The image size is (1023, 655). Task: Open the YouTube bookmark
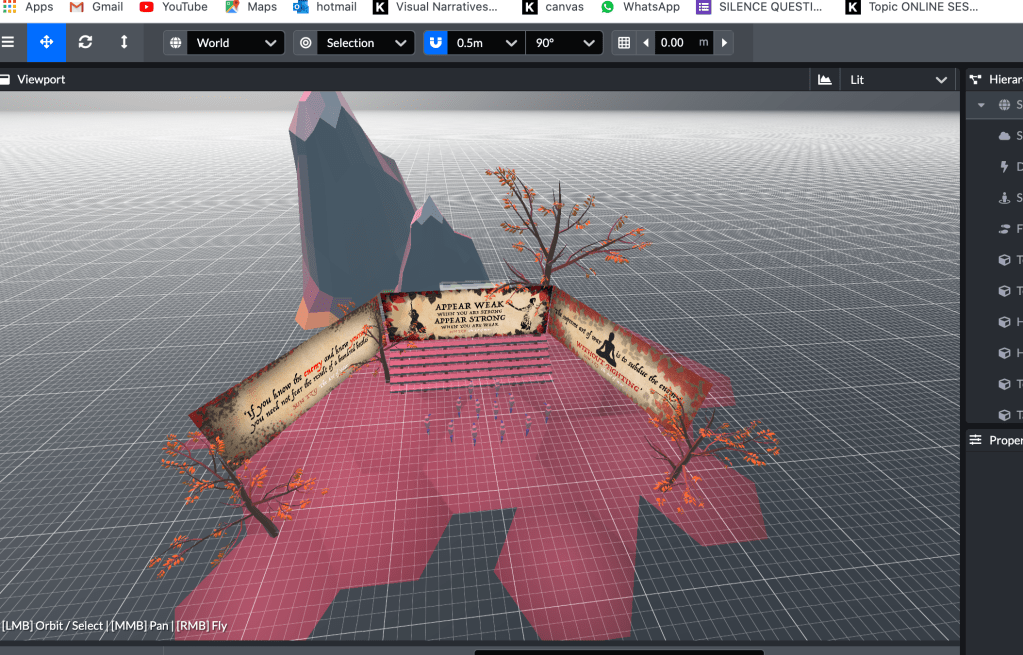[174, 7]
